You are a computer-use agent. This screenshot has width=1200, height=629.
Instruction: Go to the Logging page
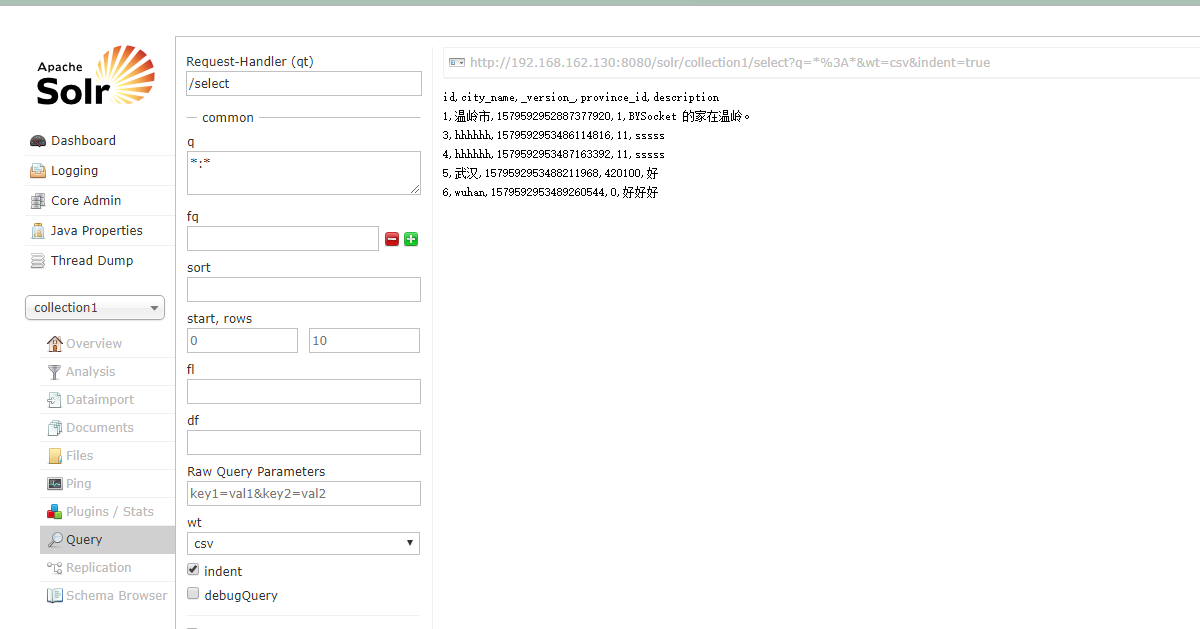pos(100,171)
